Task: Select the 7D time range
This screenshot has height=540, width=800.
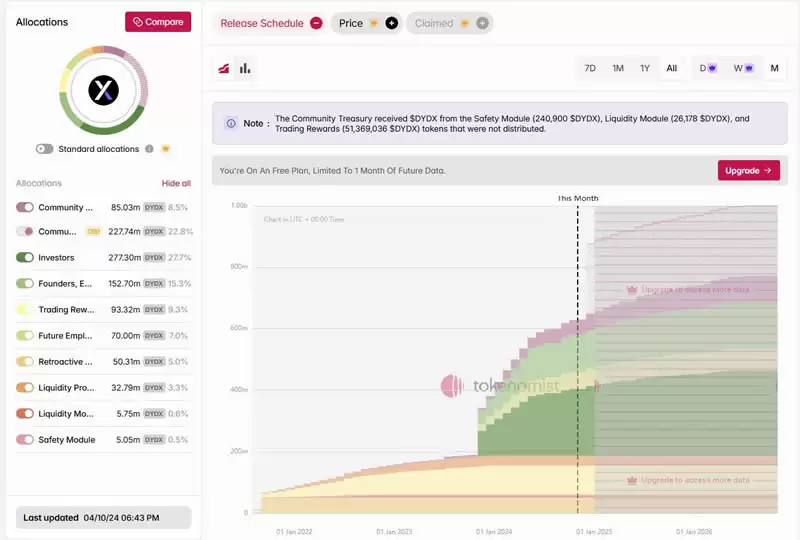Action: (x=590, y=68)
